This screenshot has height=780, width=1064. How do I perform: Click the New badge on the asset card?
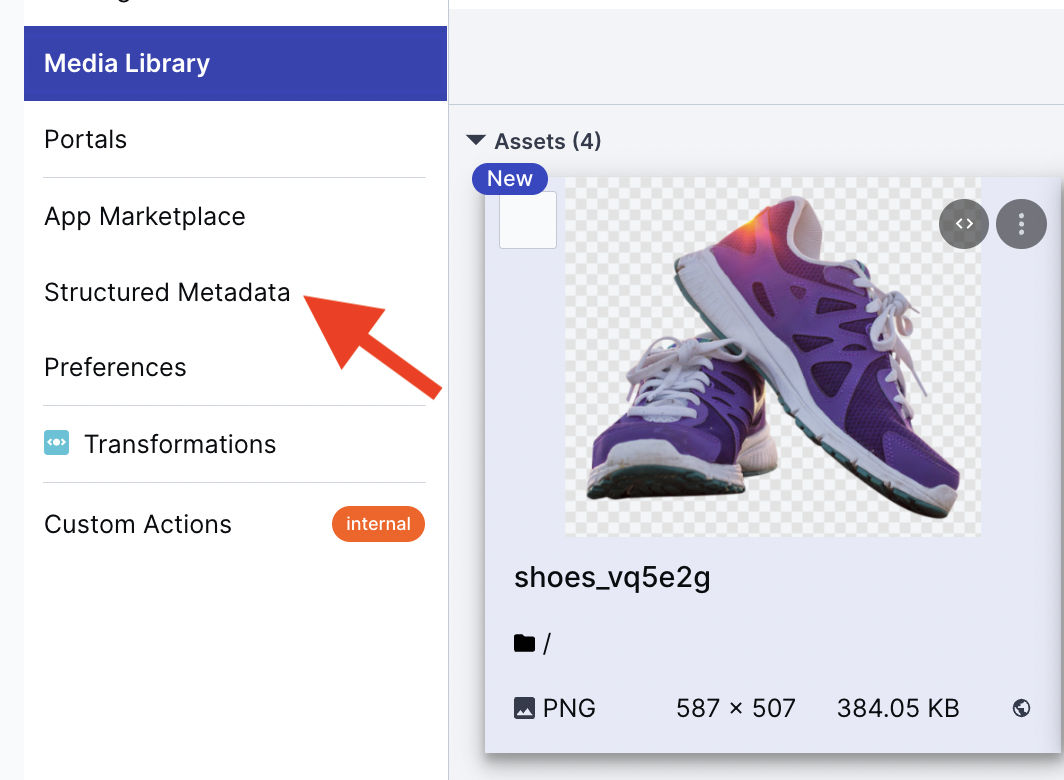click(510, 179)
